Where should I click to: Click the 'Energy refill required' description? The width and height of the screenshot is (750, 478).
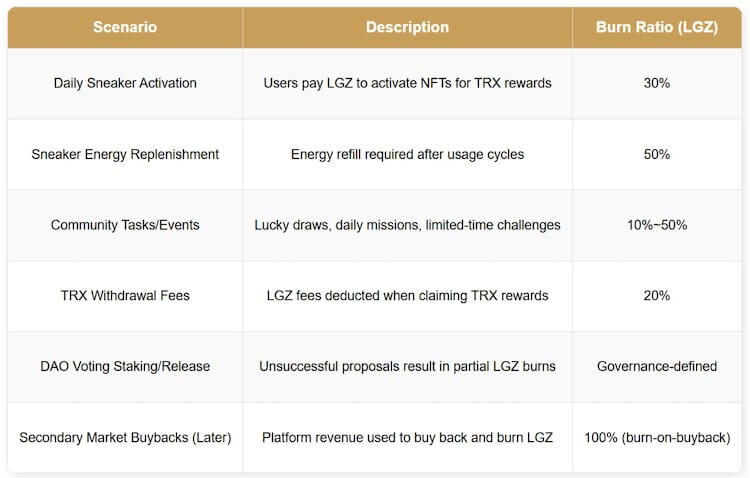(x=407, y=154)
